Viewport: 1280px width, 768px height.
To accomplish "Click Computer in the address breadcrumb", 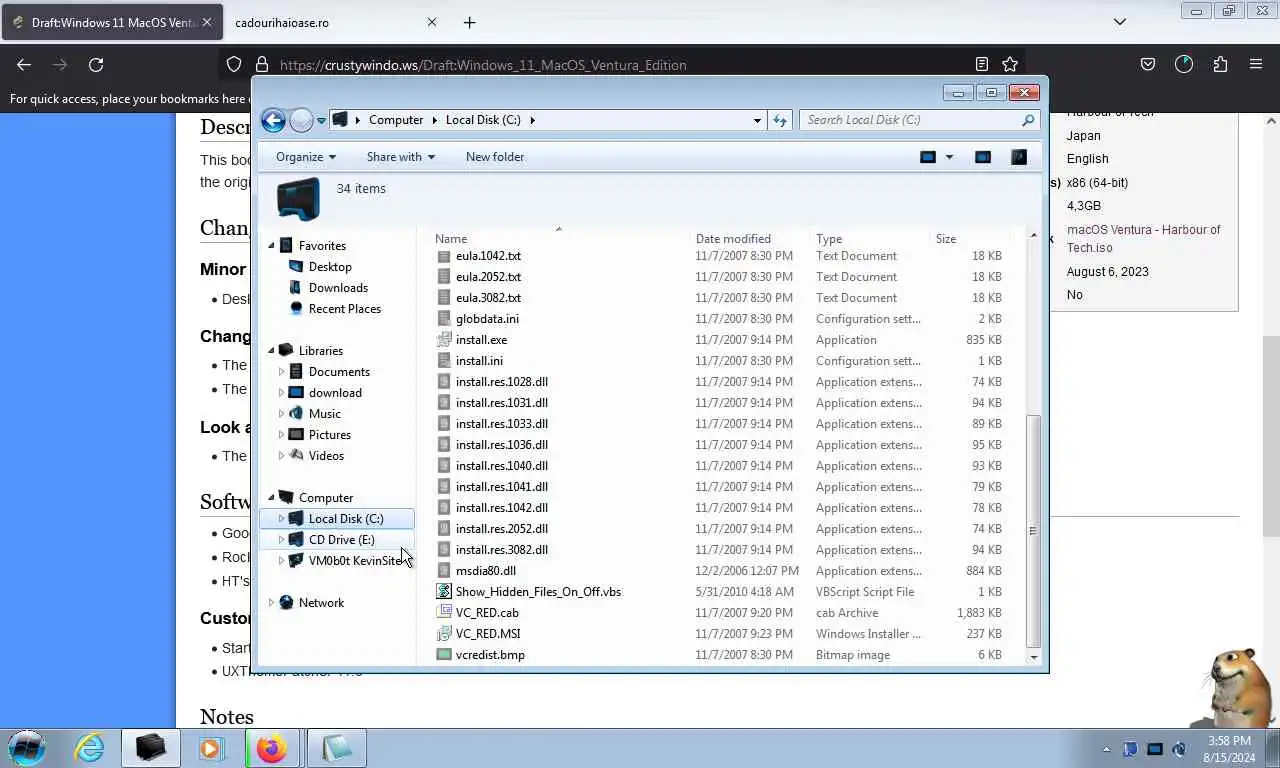I will tap(396, 120).
